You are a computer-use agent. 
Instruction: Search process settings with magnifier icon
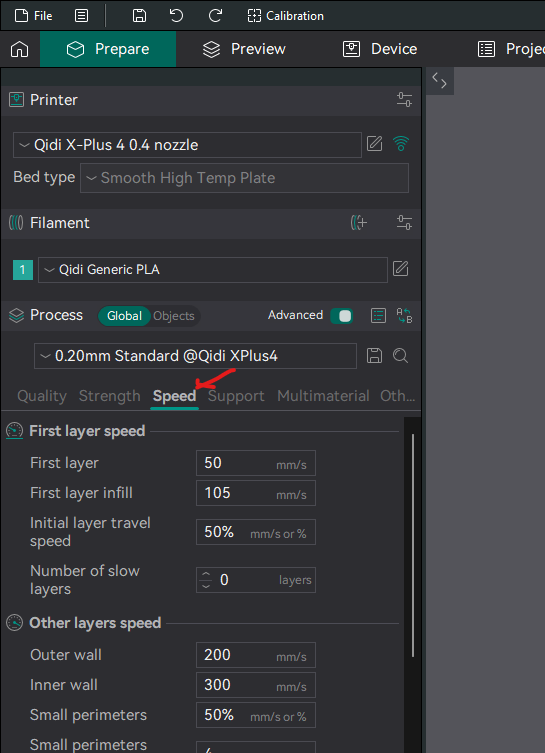click(x=400, y=356)
